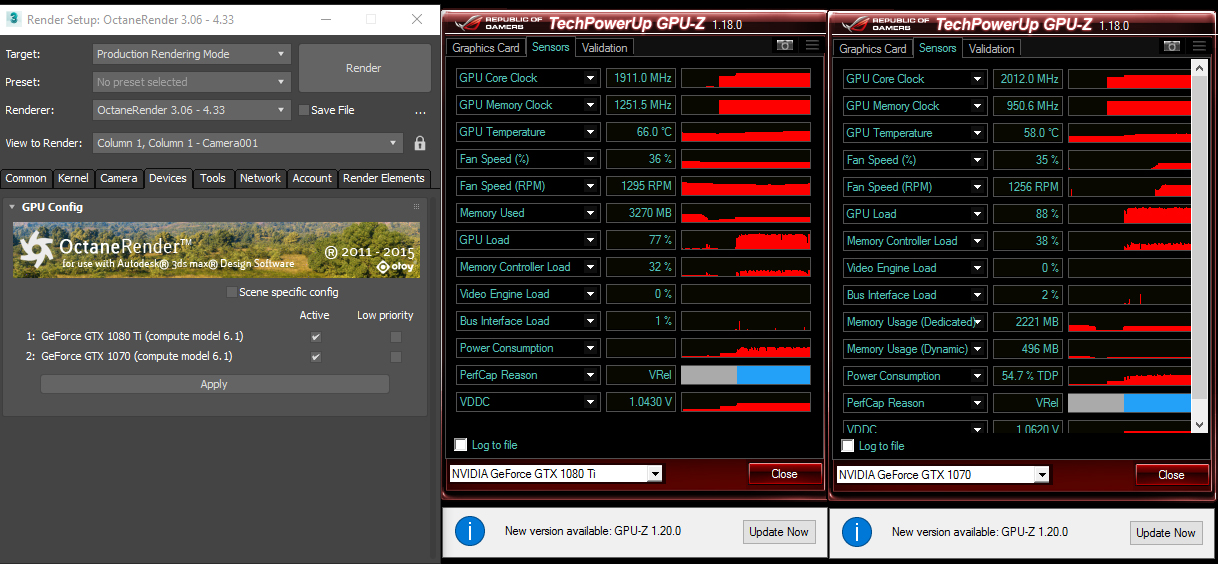Click scroll-down arrow in the GTX 1070 sensors list

point(1201,424)
